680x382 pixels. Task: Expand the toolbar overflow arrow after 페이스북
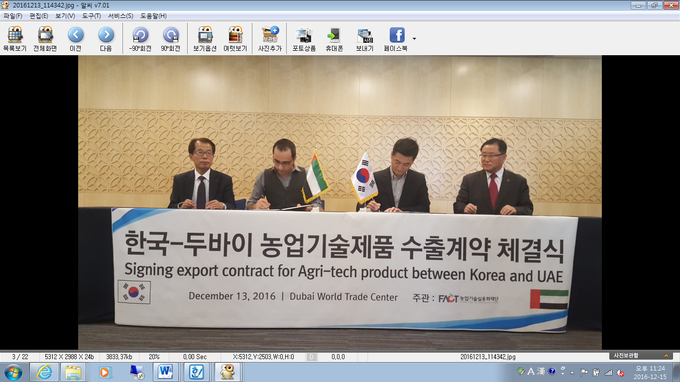tap(414, 39)
